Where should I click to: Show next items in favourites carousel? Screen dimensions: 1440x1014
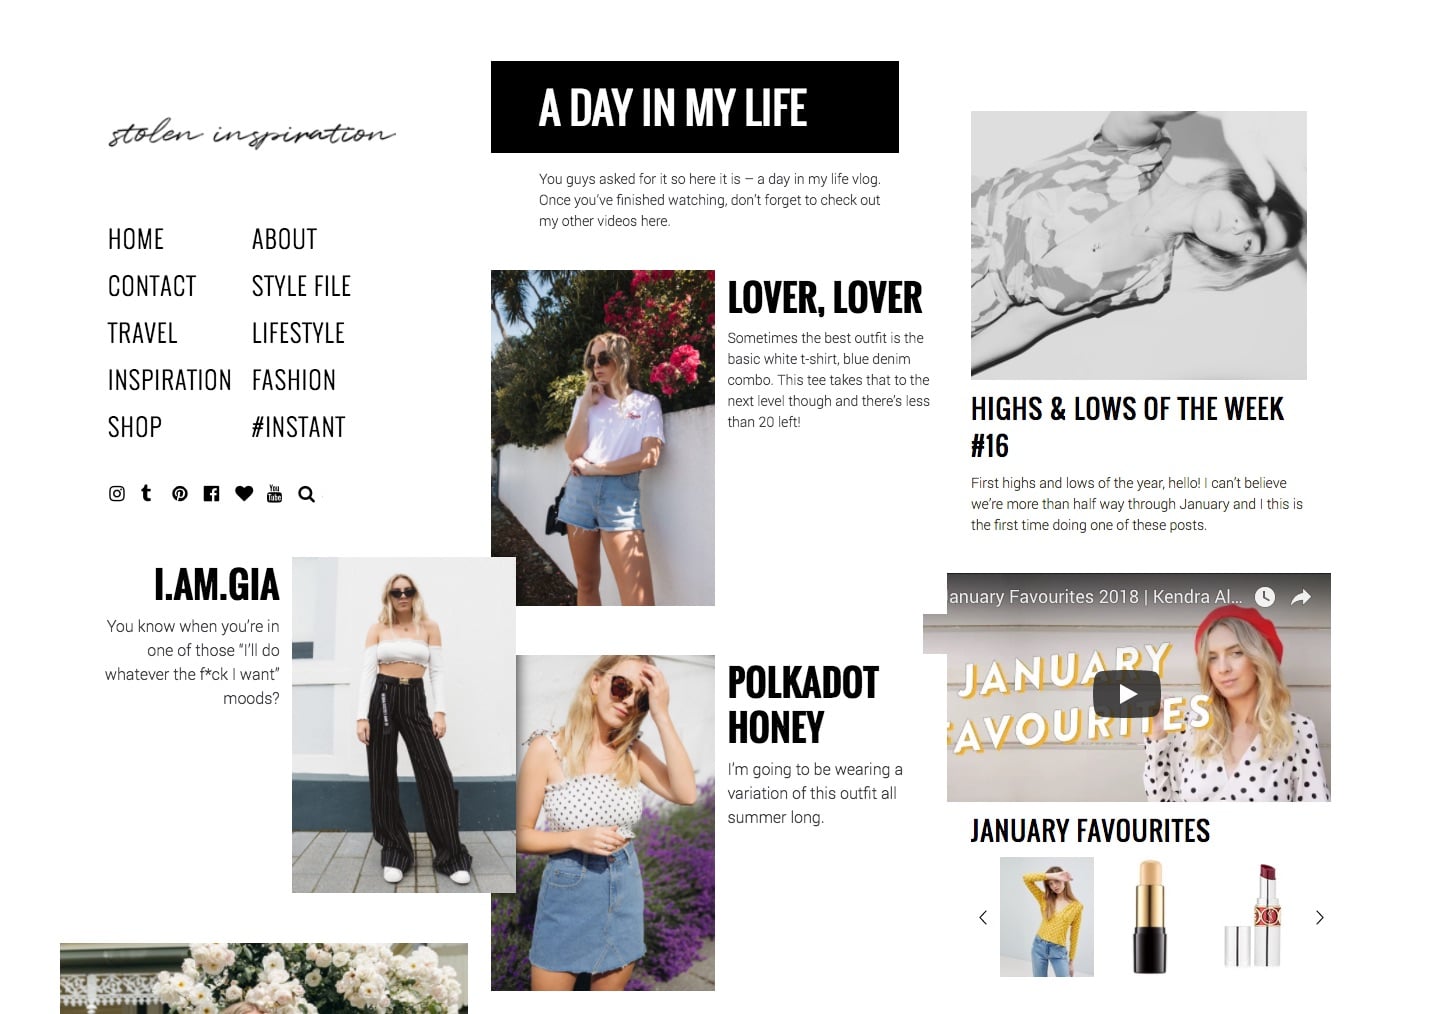coord(1319,917)
